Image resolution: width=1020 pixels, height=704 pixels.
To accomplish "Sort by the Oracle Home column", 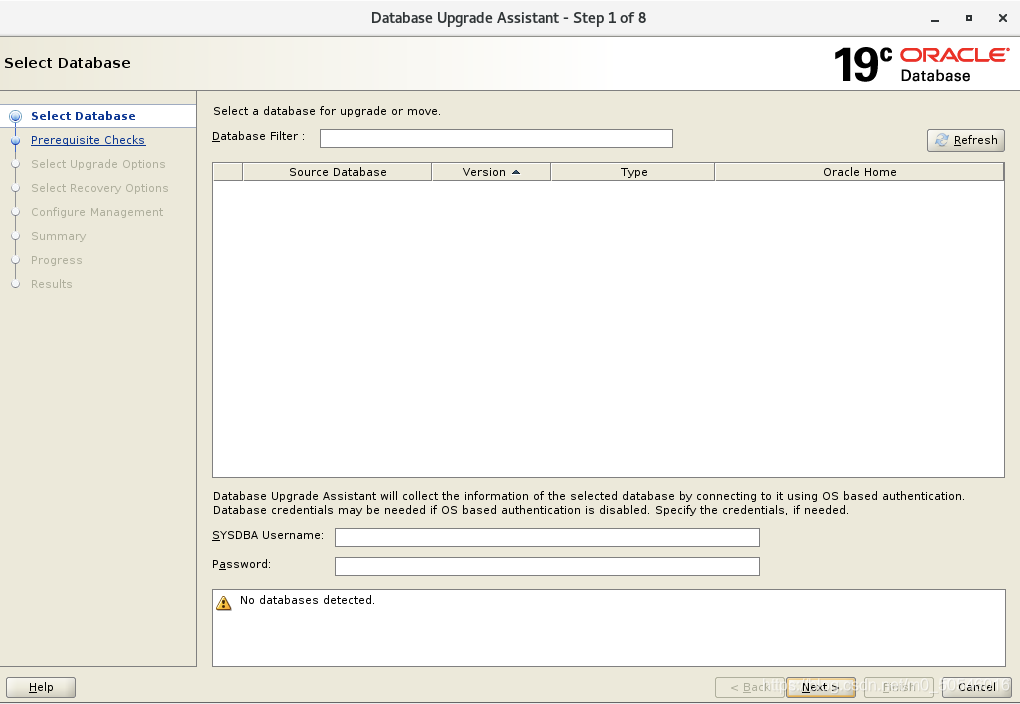I will (x=859, y=172).
